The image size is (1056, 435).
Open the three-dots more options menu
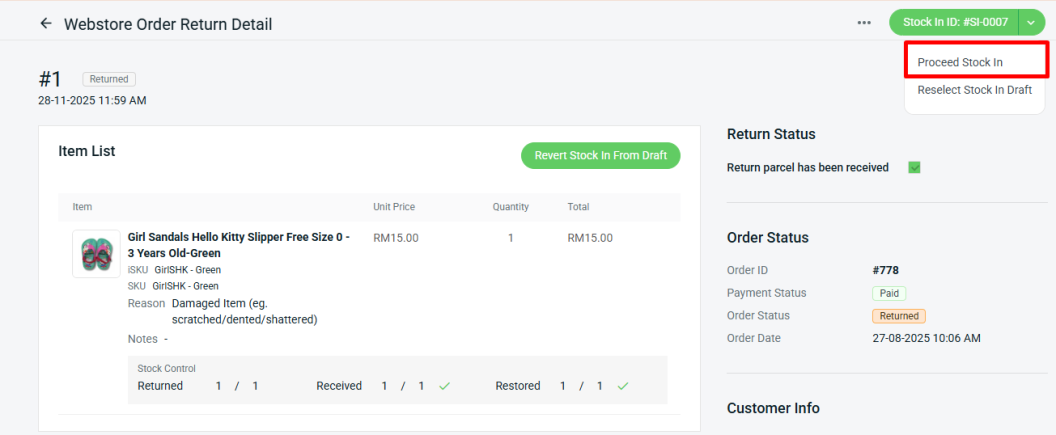coord(864,23)
